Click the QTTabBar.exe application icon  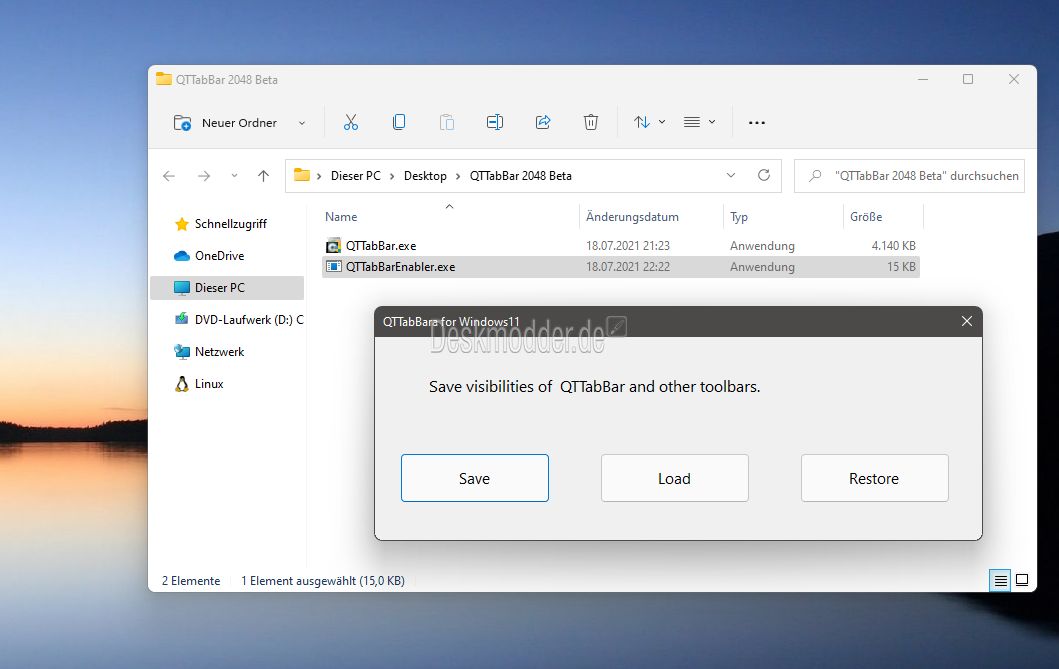coord(333,246)
